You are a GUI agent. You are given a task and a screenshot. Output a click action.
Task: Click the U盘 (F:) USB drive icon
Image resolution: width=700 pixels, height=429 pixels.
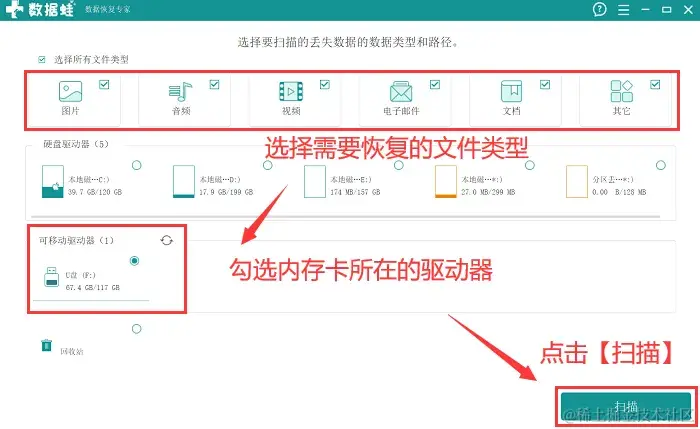coord(52,277)
